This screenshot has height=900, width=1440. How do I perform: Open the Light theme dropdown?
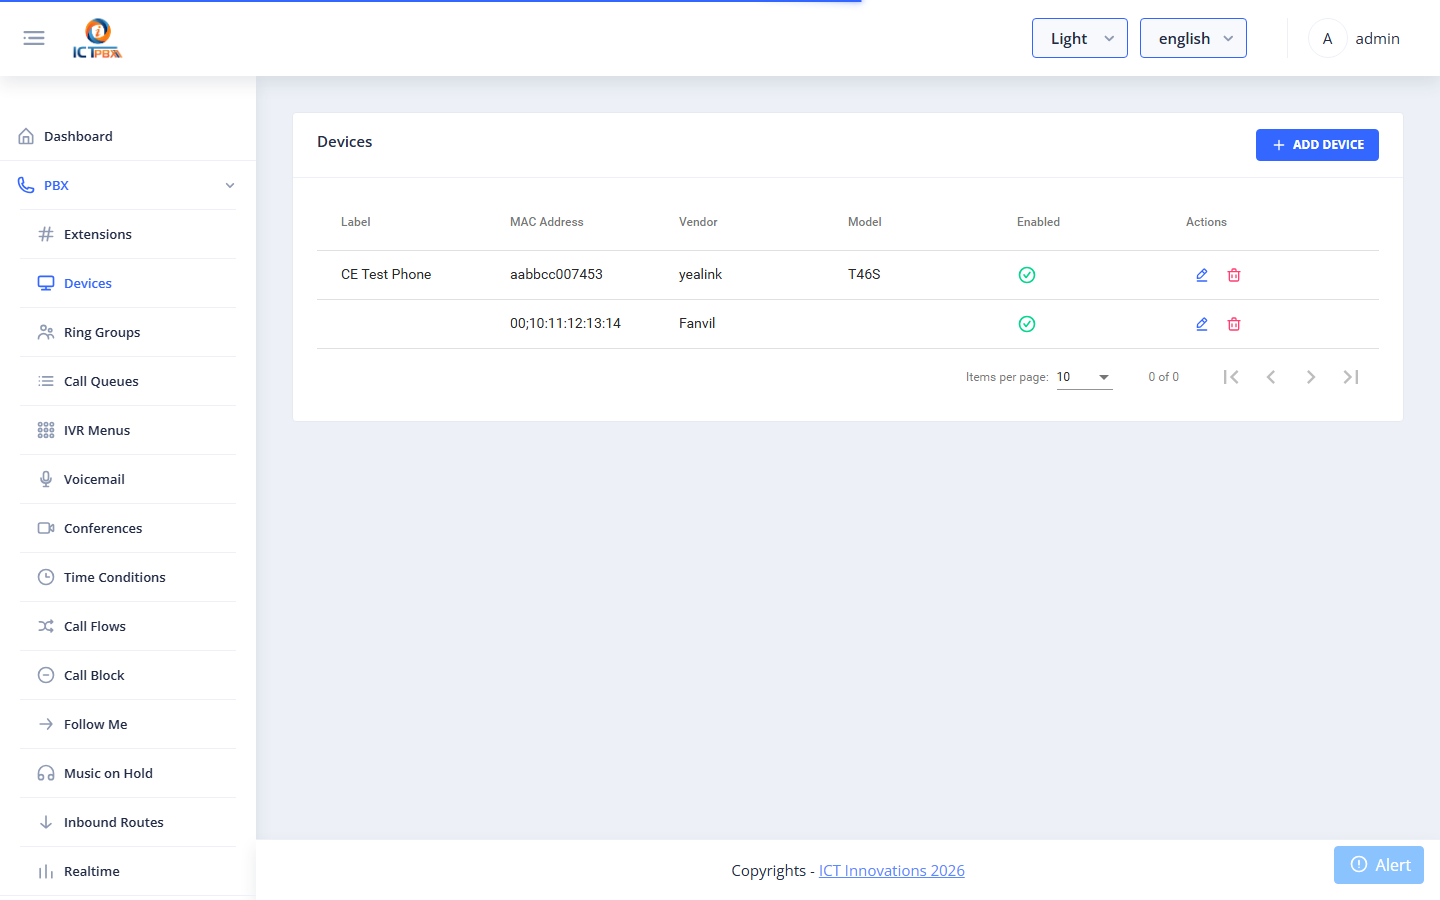1080,38
